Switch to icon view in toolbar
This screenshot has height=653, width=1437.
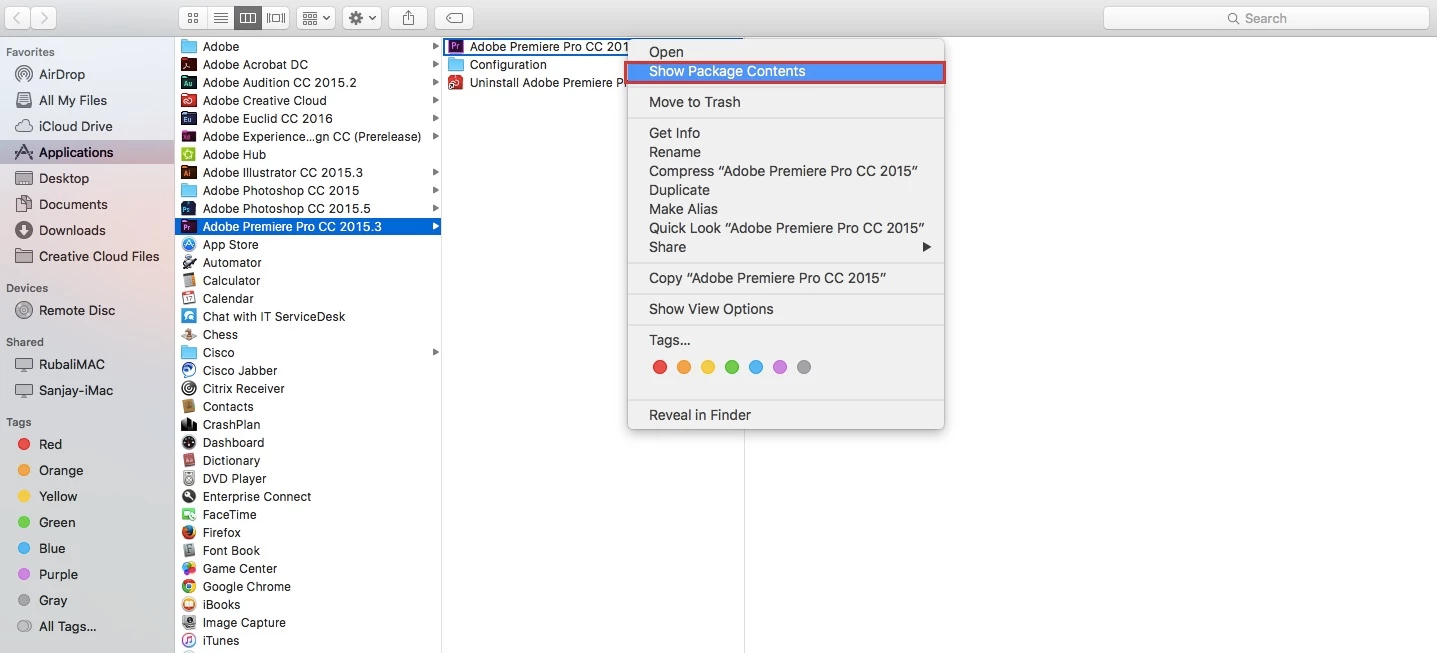[192, 18]
